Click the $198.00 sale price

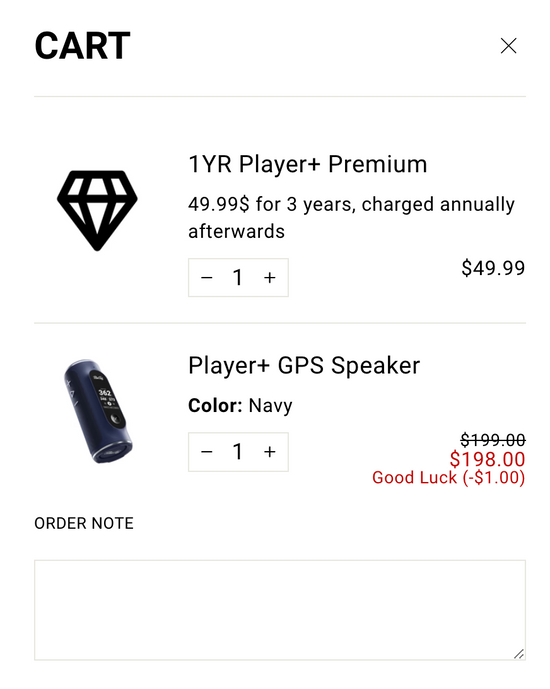(487, 459)
